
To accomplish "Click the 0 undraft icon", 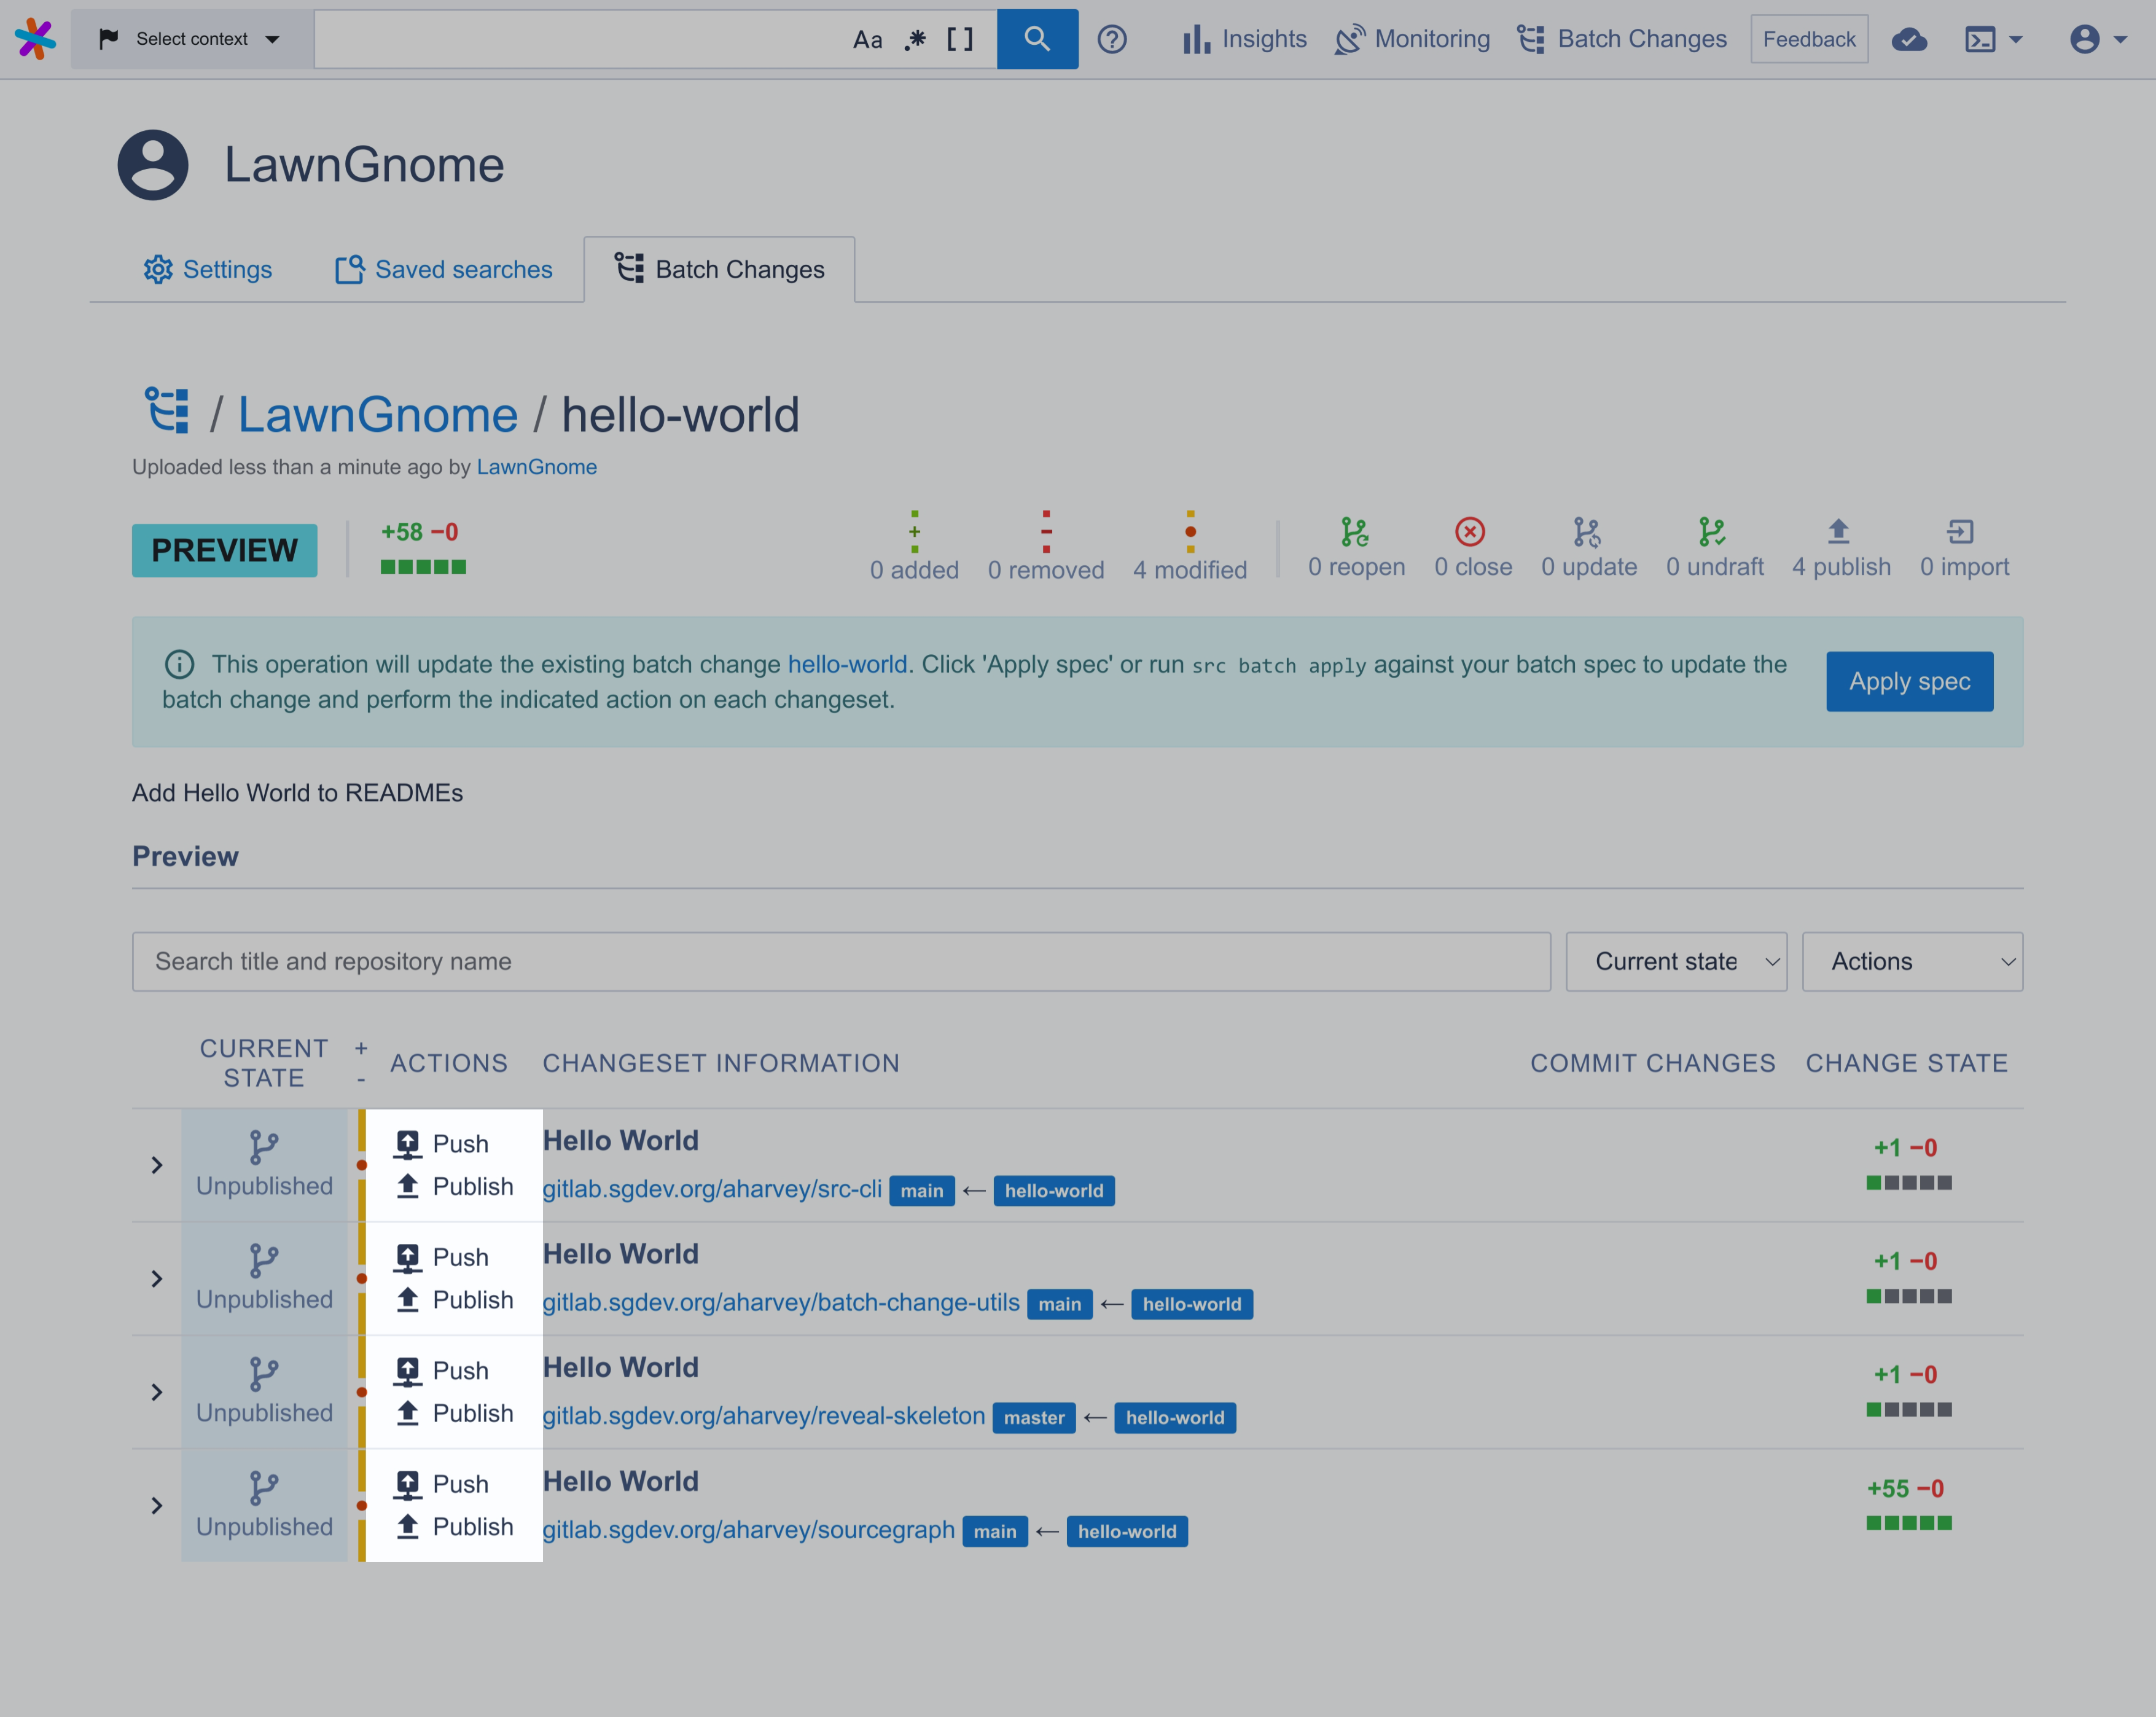I will click(x=1713, y=531).
